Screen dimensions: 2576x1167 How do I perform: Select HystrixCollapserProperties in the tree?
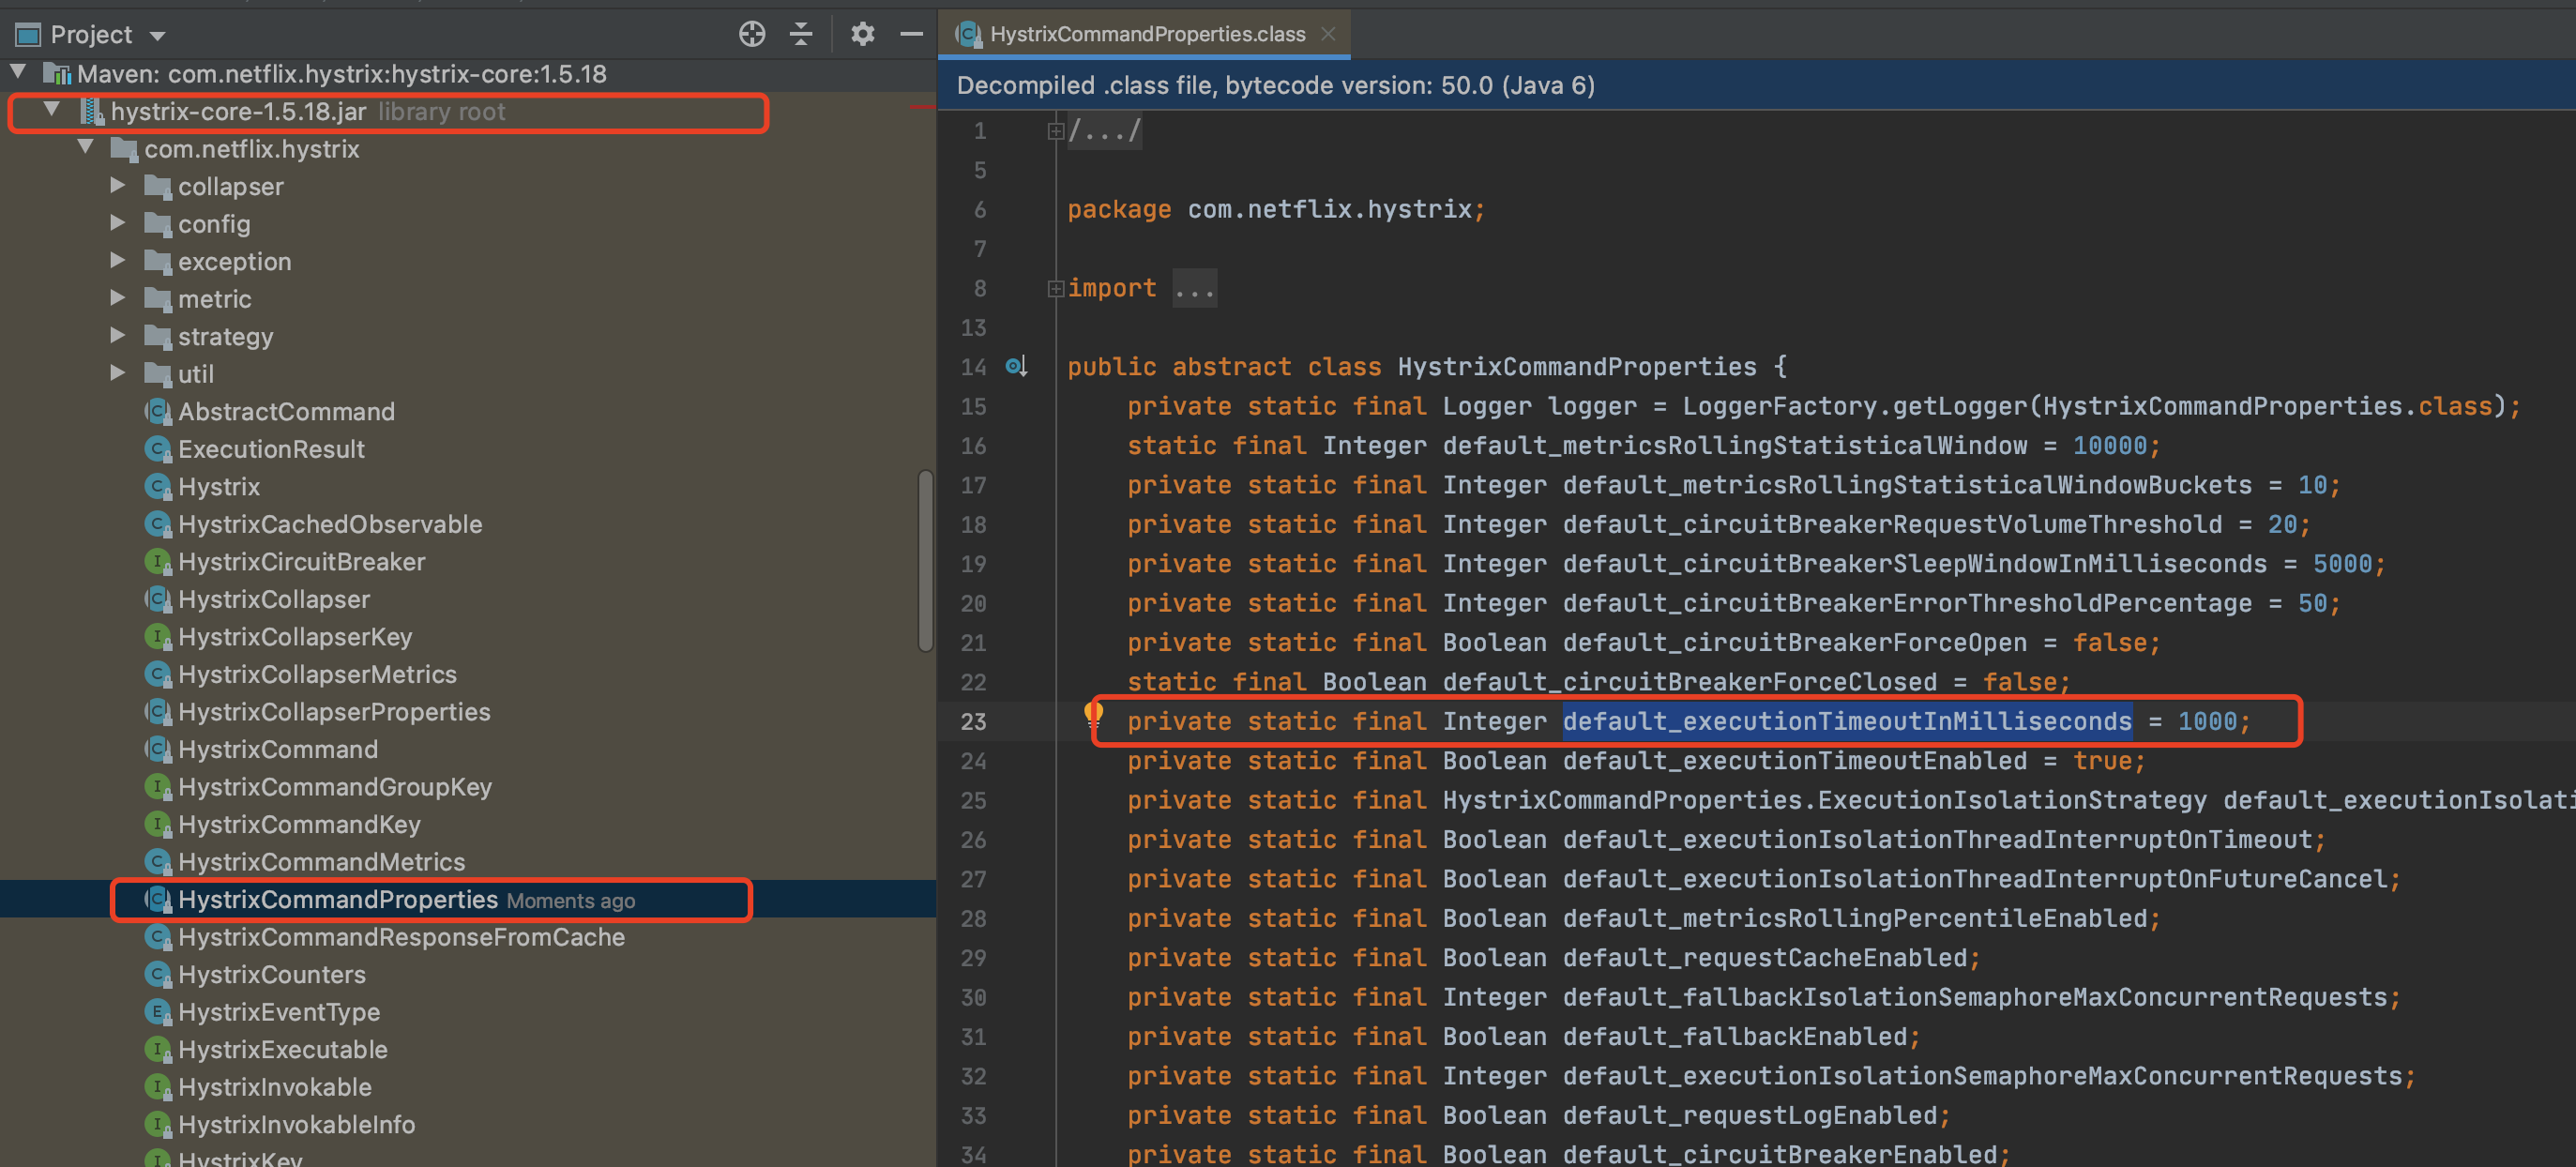(334, 712)
